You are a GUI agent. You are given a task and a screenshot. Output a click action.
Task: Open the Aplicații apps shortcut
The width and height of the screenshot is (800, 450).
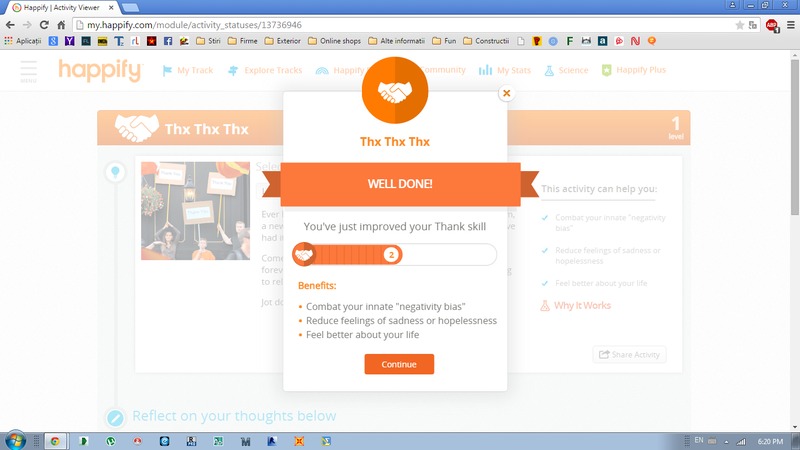coord(22,41)
